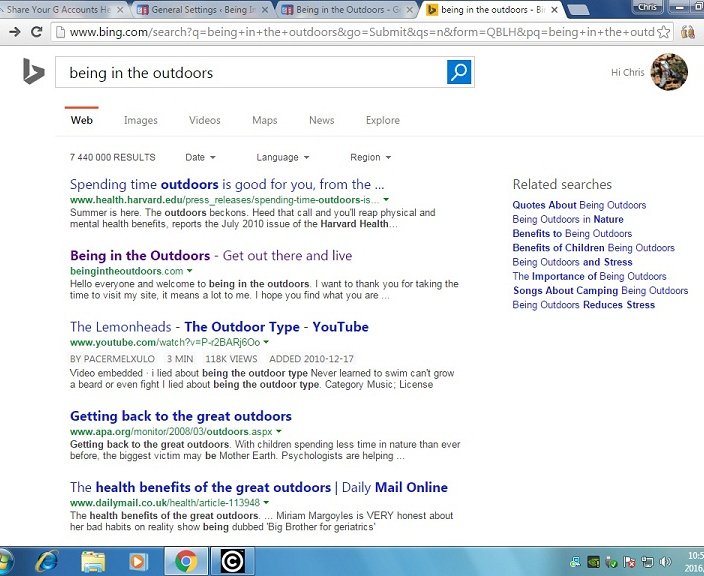Click the browser forward arrow
The image size is (704, 576).
(14, 32)
